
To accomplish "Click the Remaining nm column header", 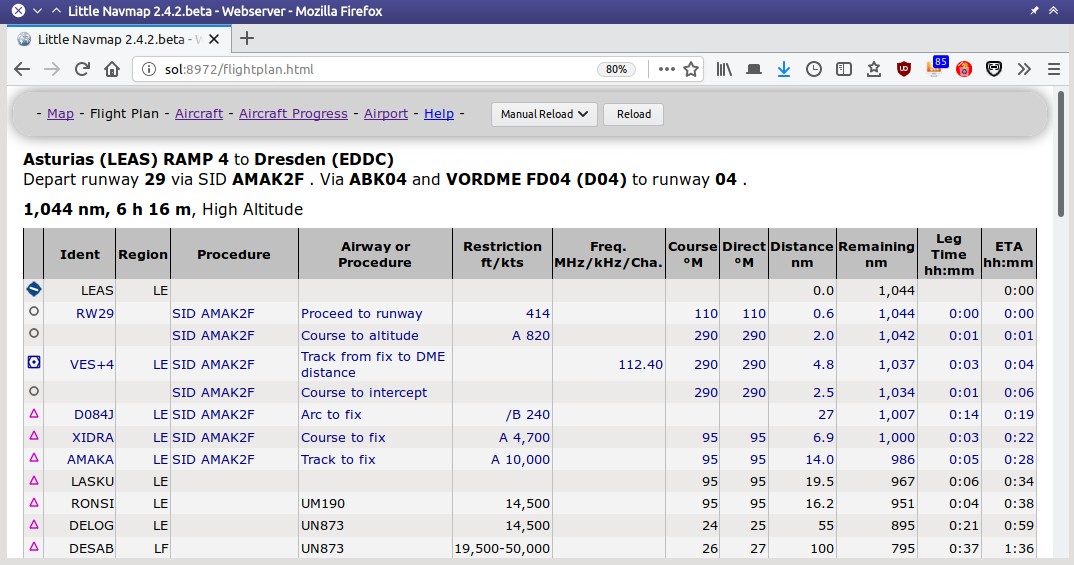I will (x=876, y=254).
